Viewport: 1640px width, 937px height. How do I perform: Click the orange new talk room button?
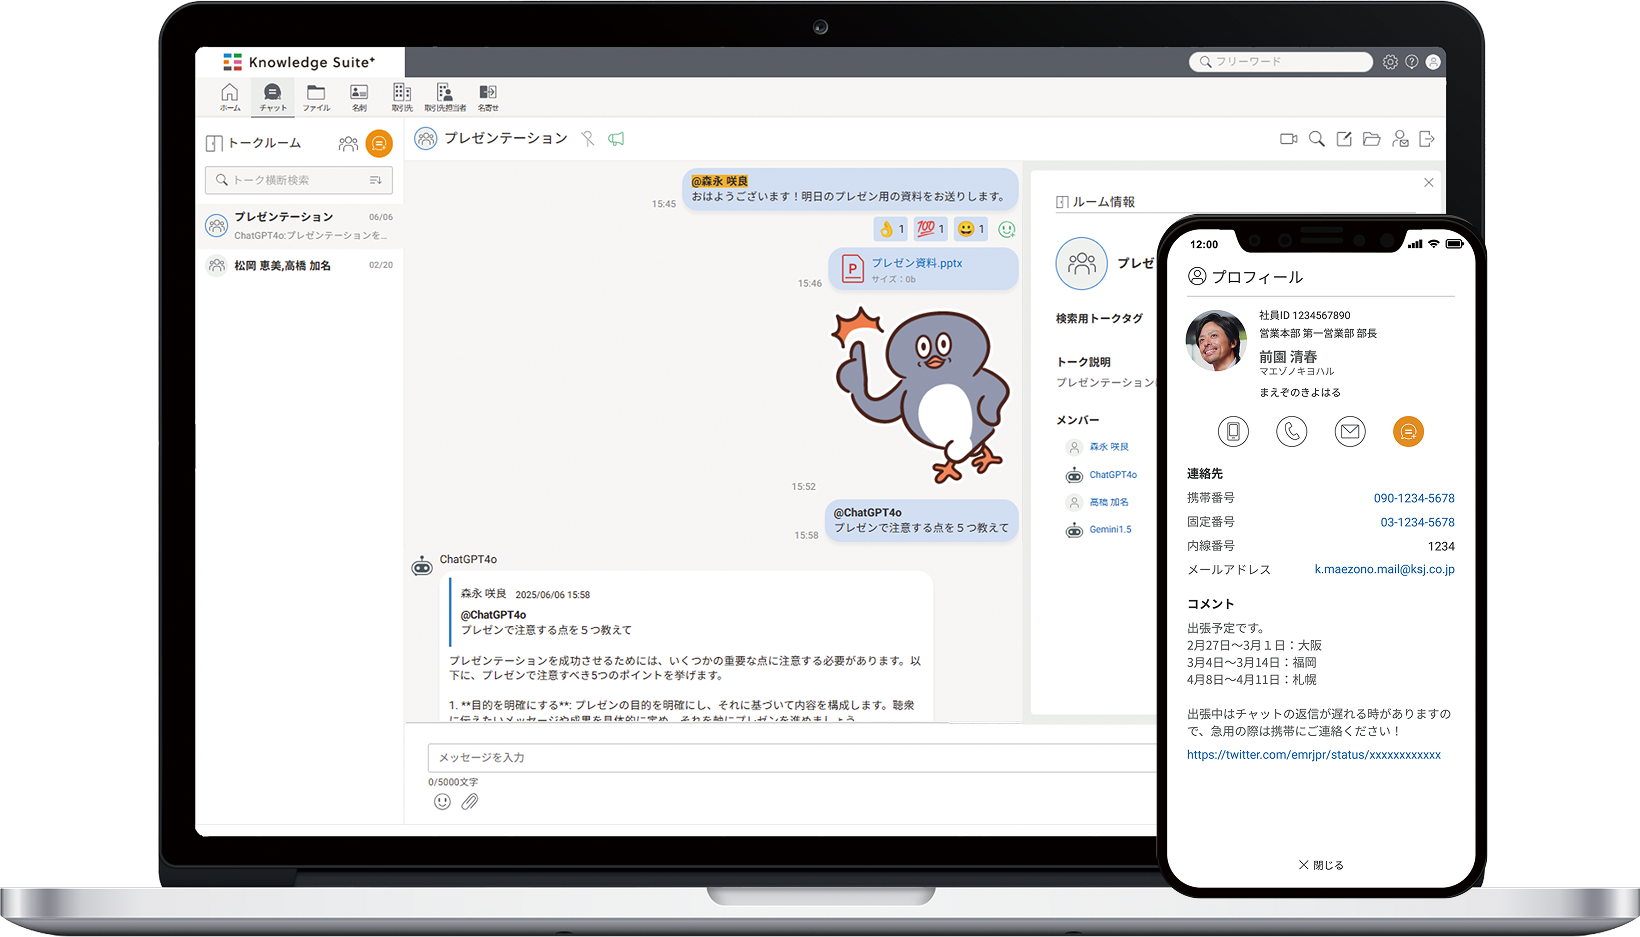[x=379, y=144]
